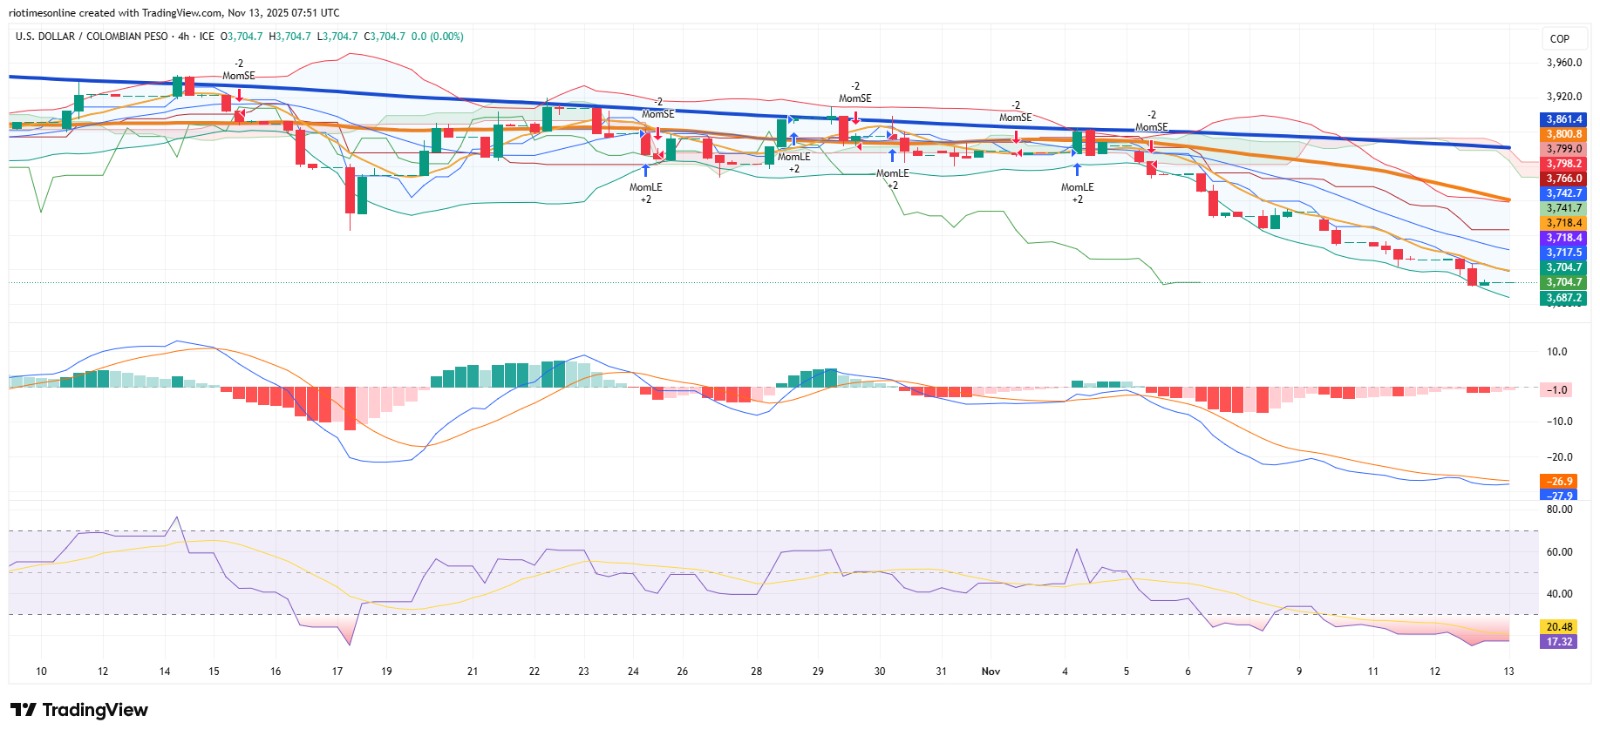The image size is (1600, 736).
Task: Click the O3,704.7 open value in header
Action: point(241,36)
